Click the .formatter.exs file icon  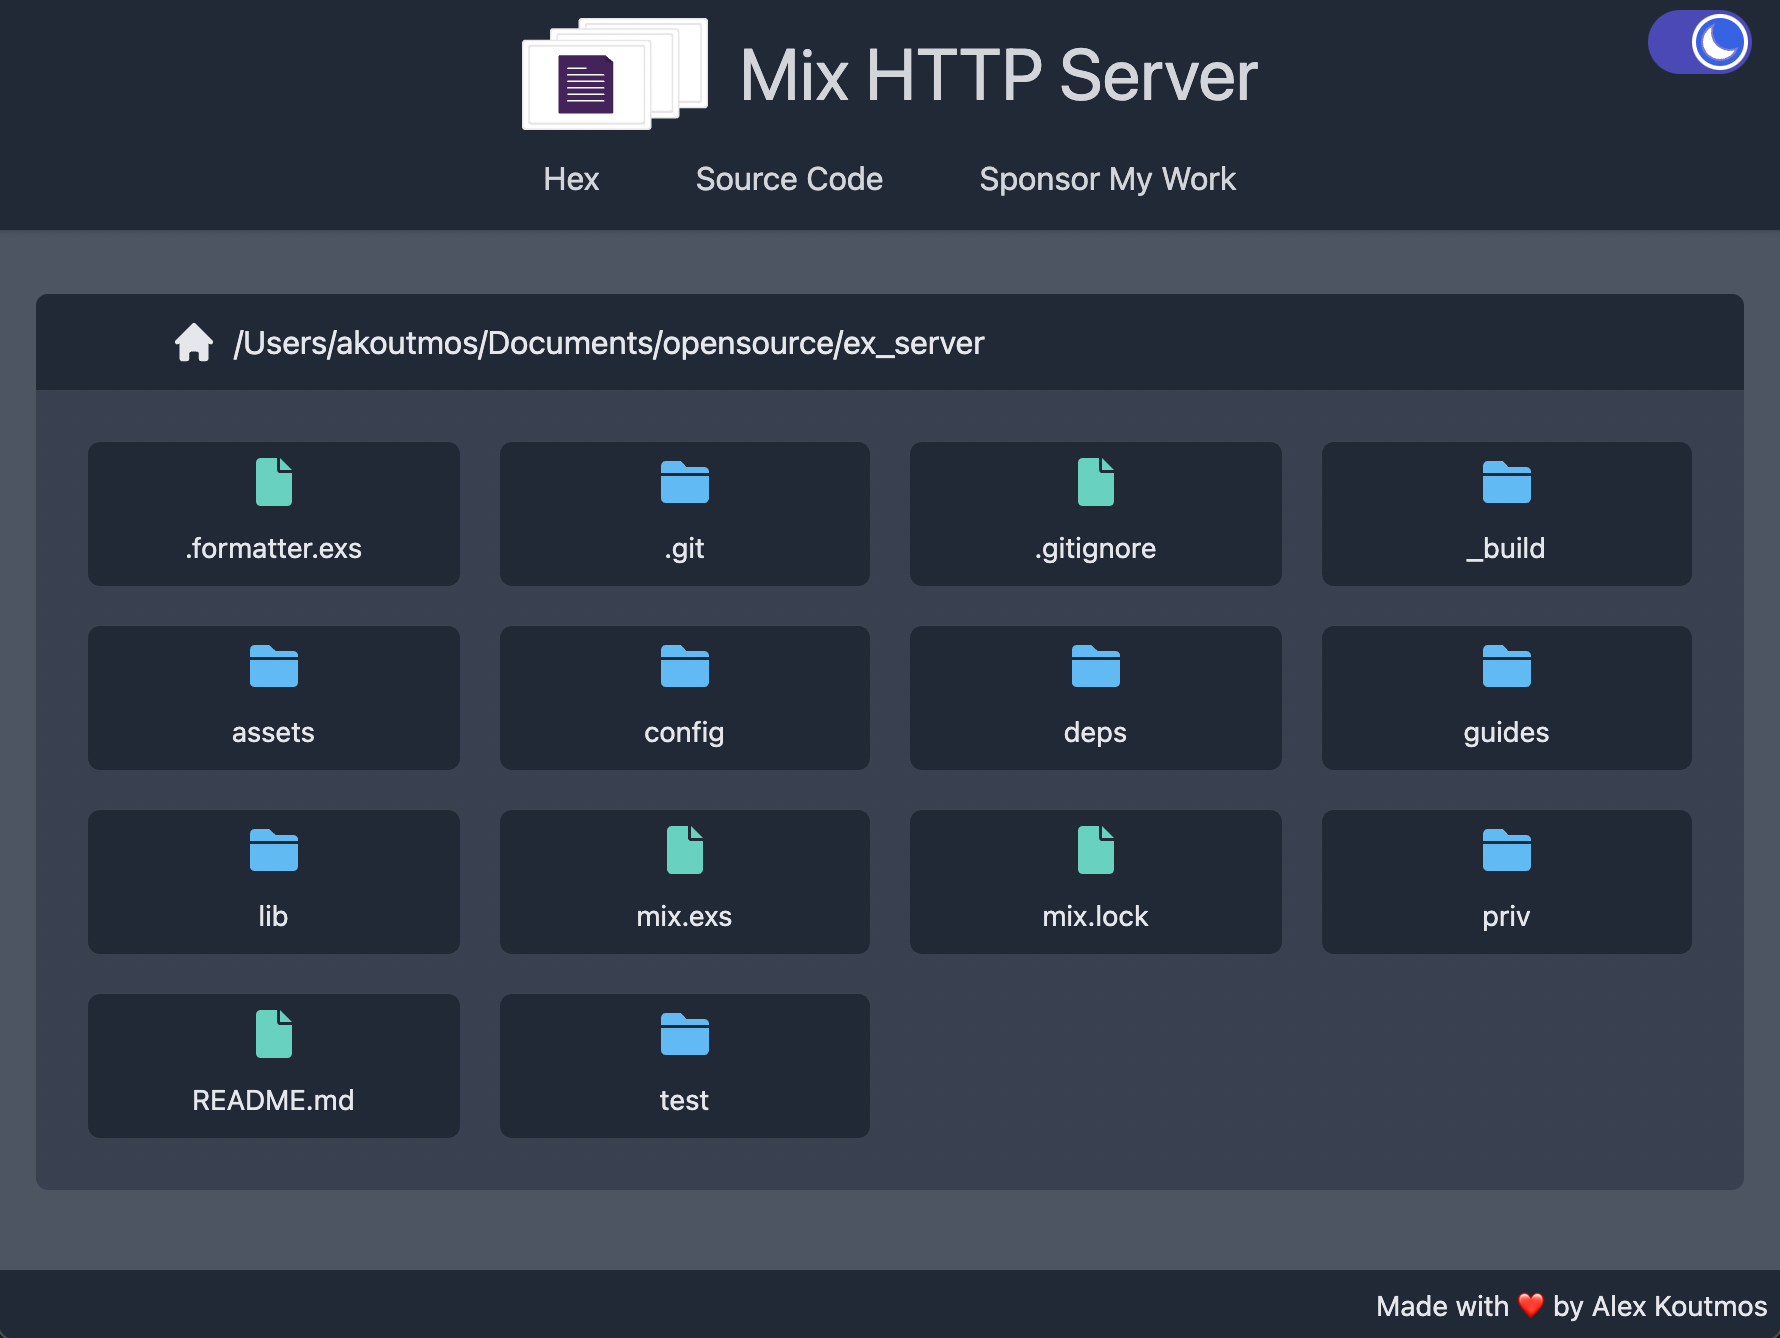point(274,482)
